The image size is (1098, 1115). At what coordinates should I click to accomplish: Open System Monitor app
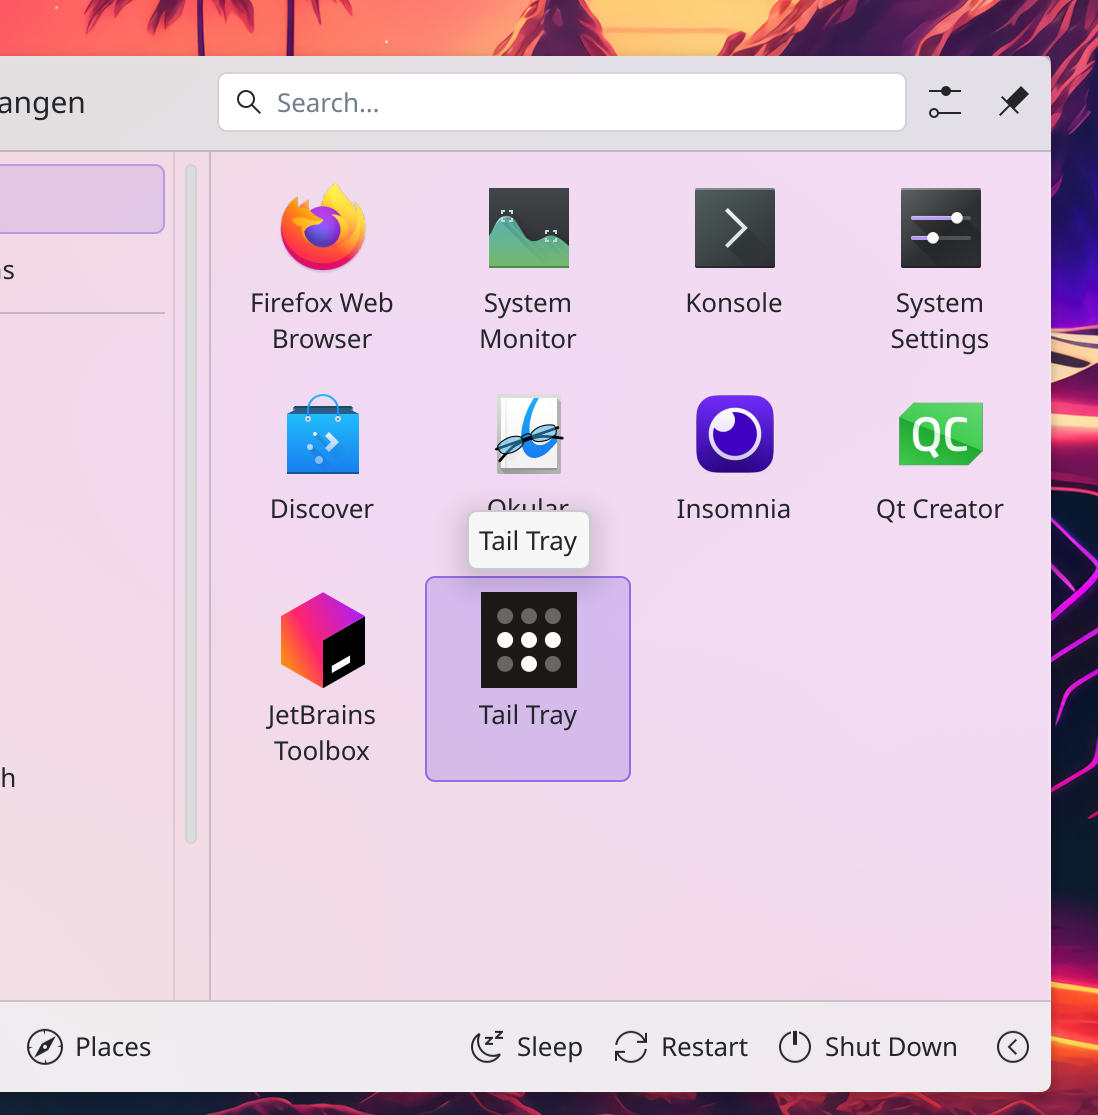click(x=528, y=268)
